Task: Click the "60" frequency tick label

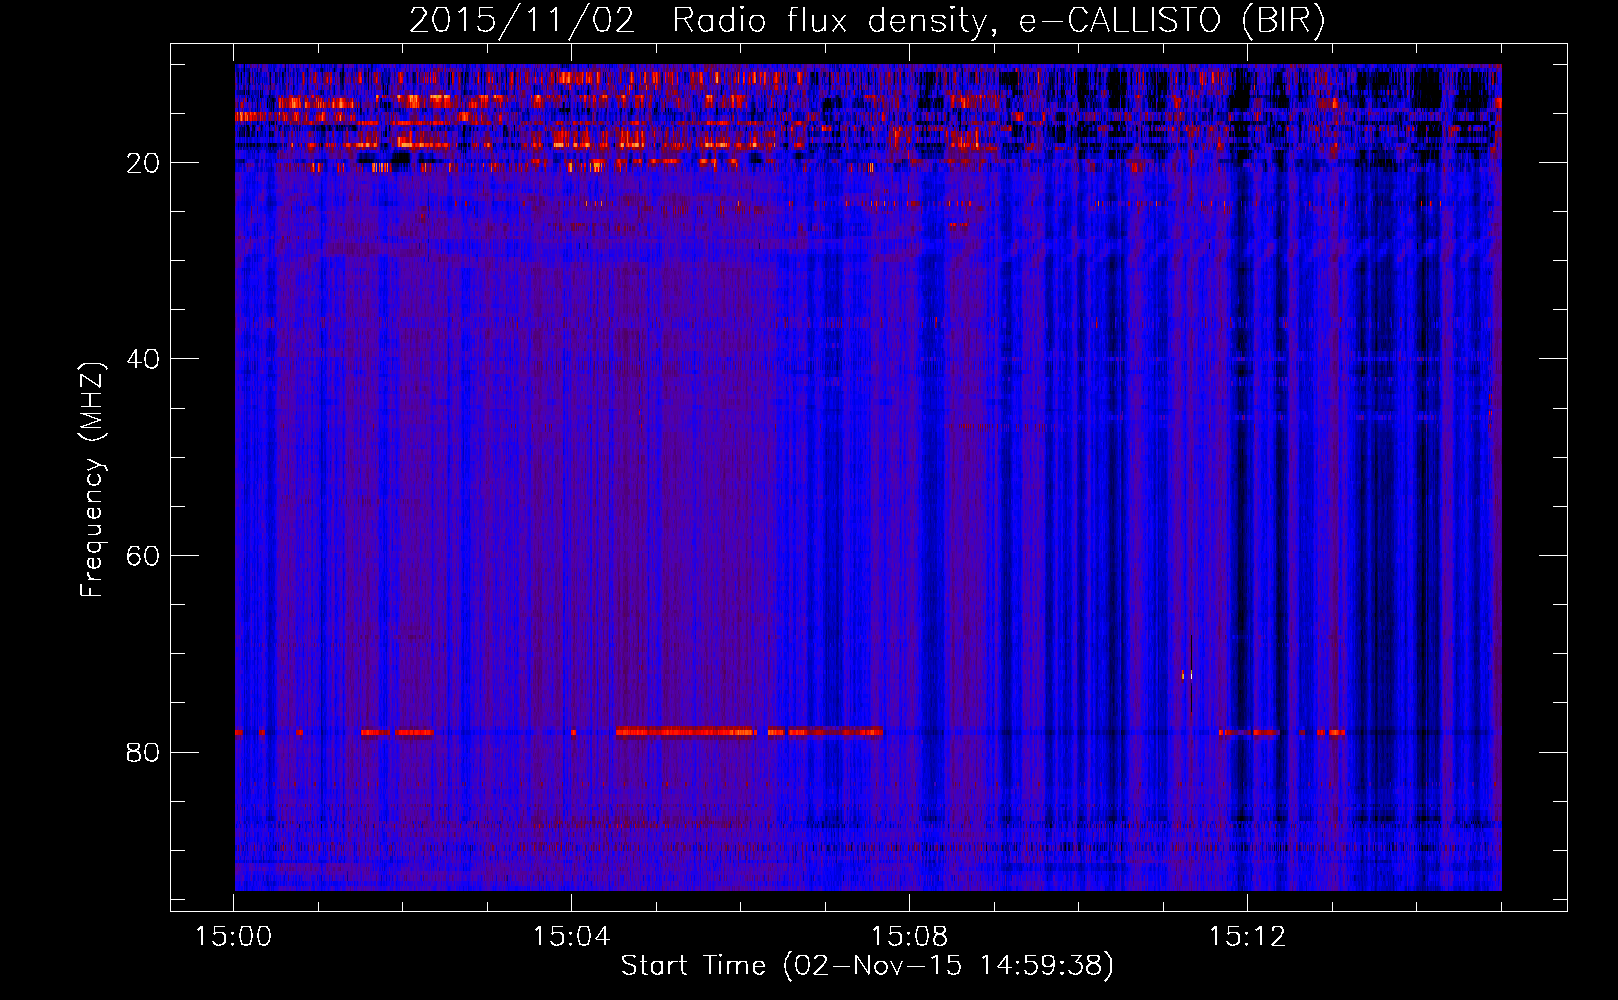Action: 143,556
